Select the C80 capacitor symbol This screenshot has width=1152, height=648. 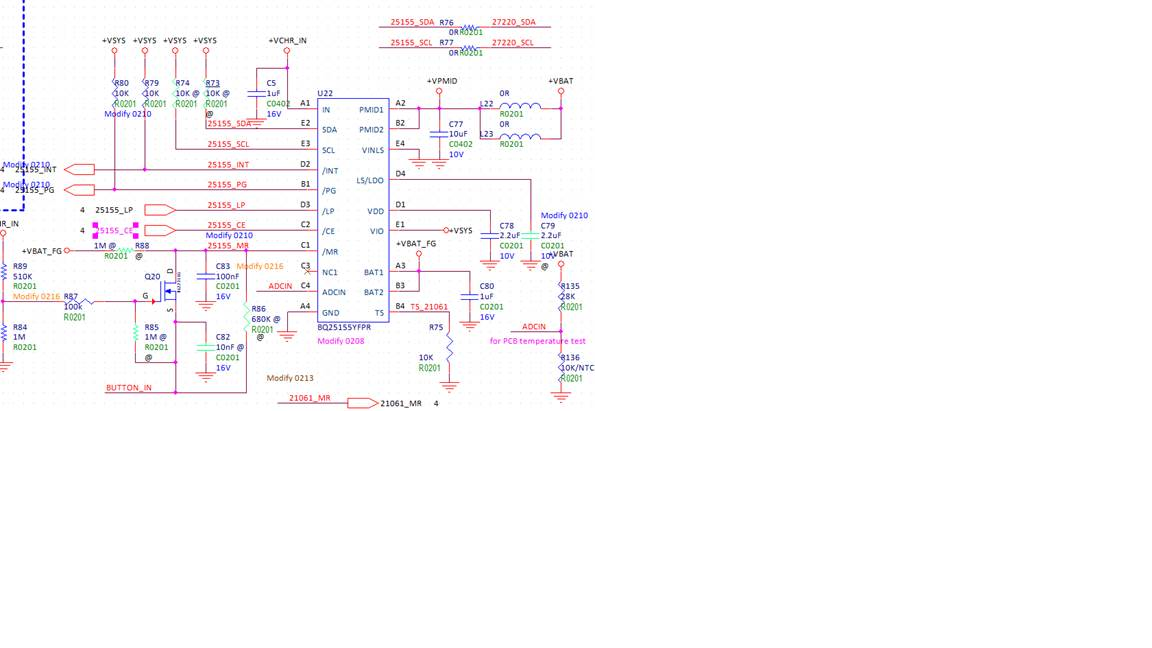(x=469, y=297)
